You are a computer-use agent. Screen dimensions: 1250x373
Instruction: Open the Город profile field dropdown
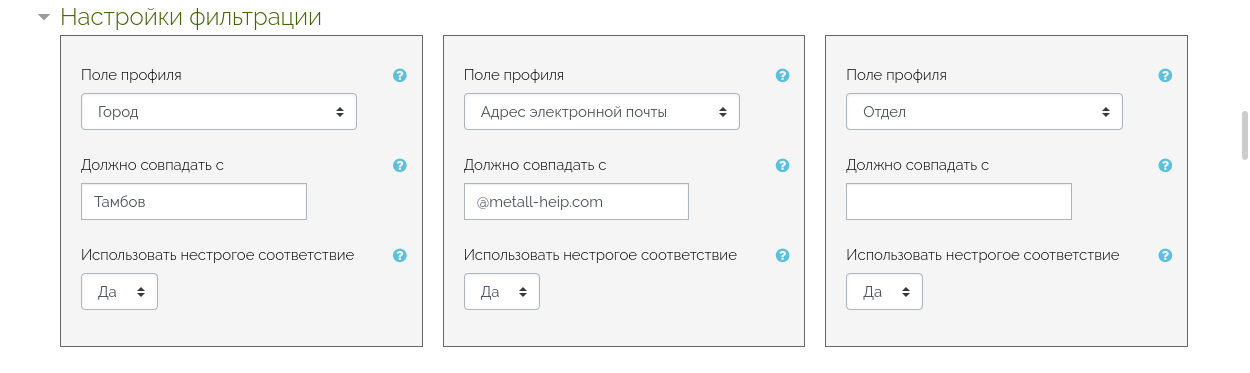click(x=219, y=112)
